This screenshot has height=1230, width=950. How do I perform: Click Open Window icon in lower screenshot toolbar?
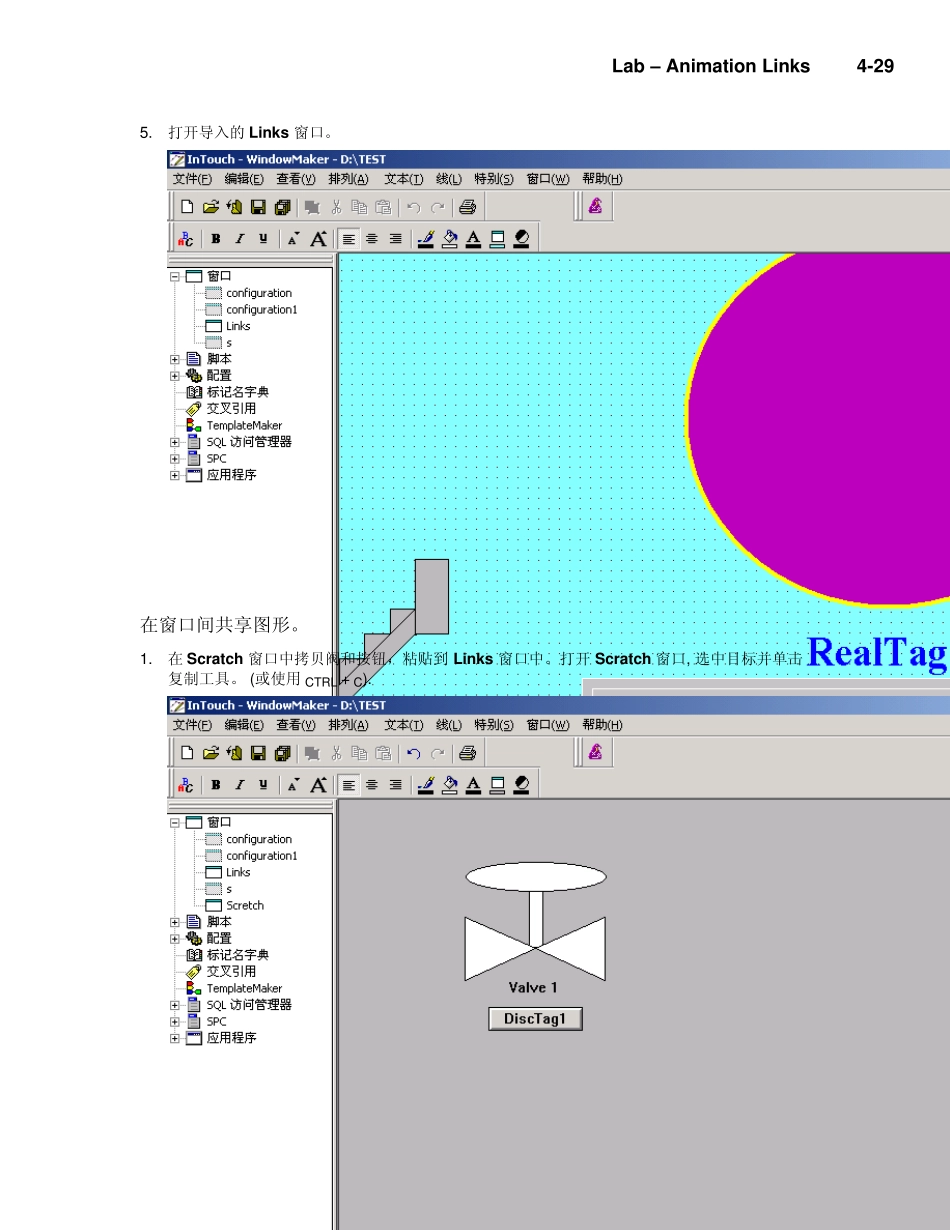(x=210, y=753)
